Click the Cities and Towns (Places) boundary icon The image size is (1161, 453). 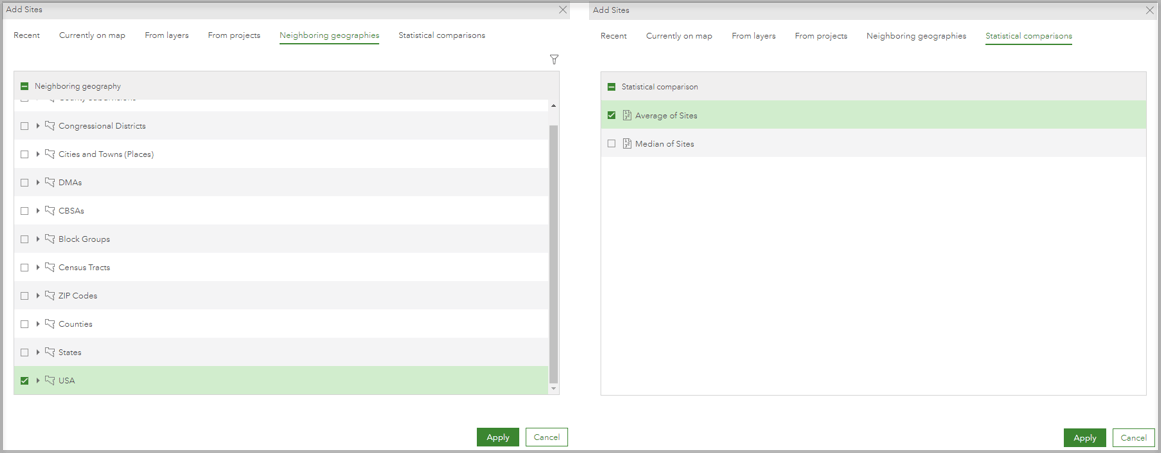point(50,154)
